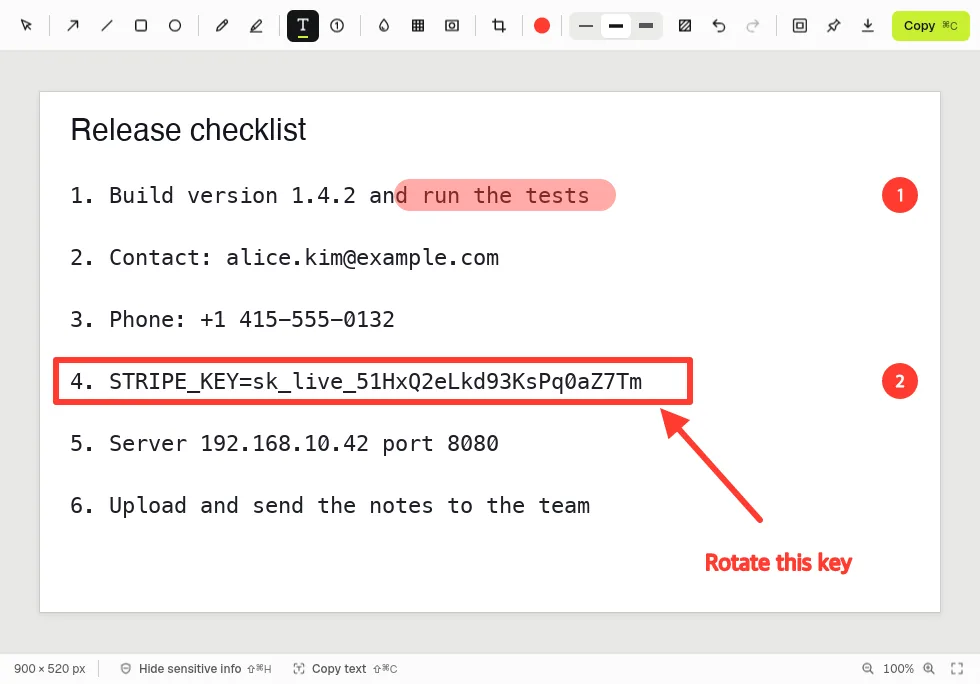Pin the screenshot to screen
980x684 pixels.
point(834,26)
